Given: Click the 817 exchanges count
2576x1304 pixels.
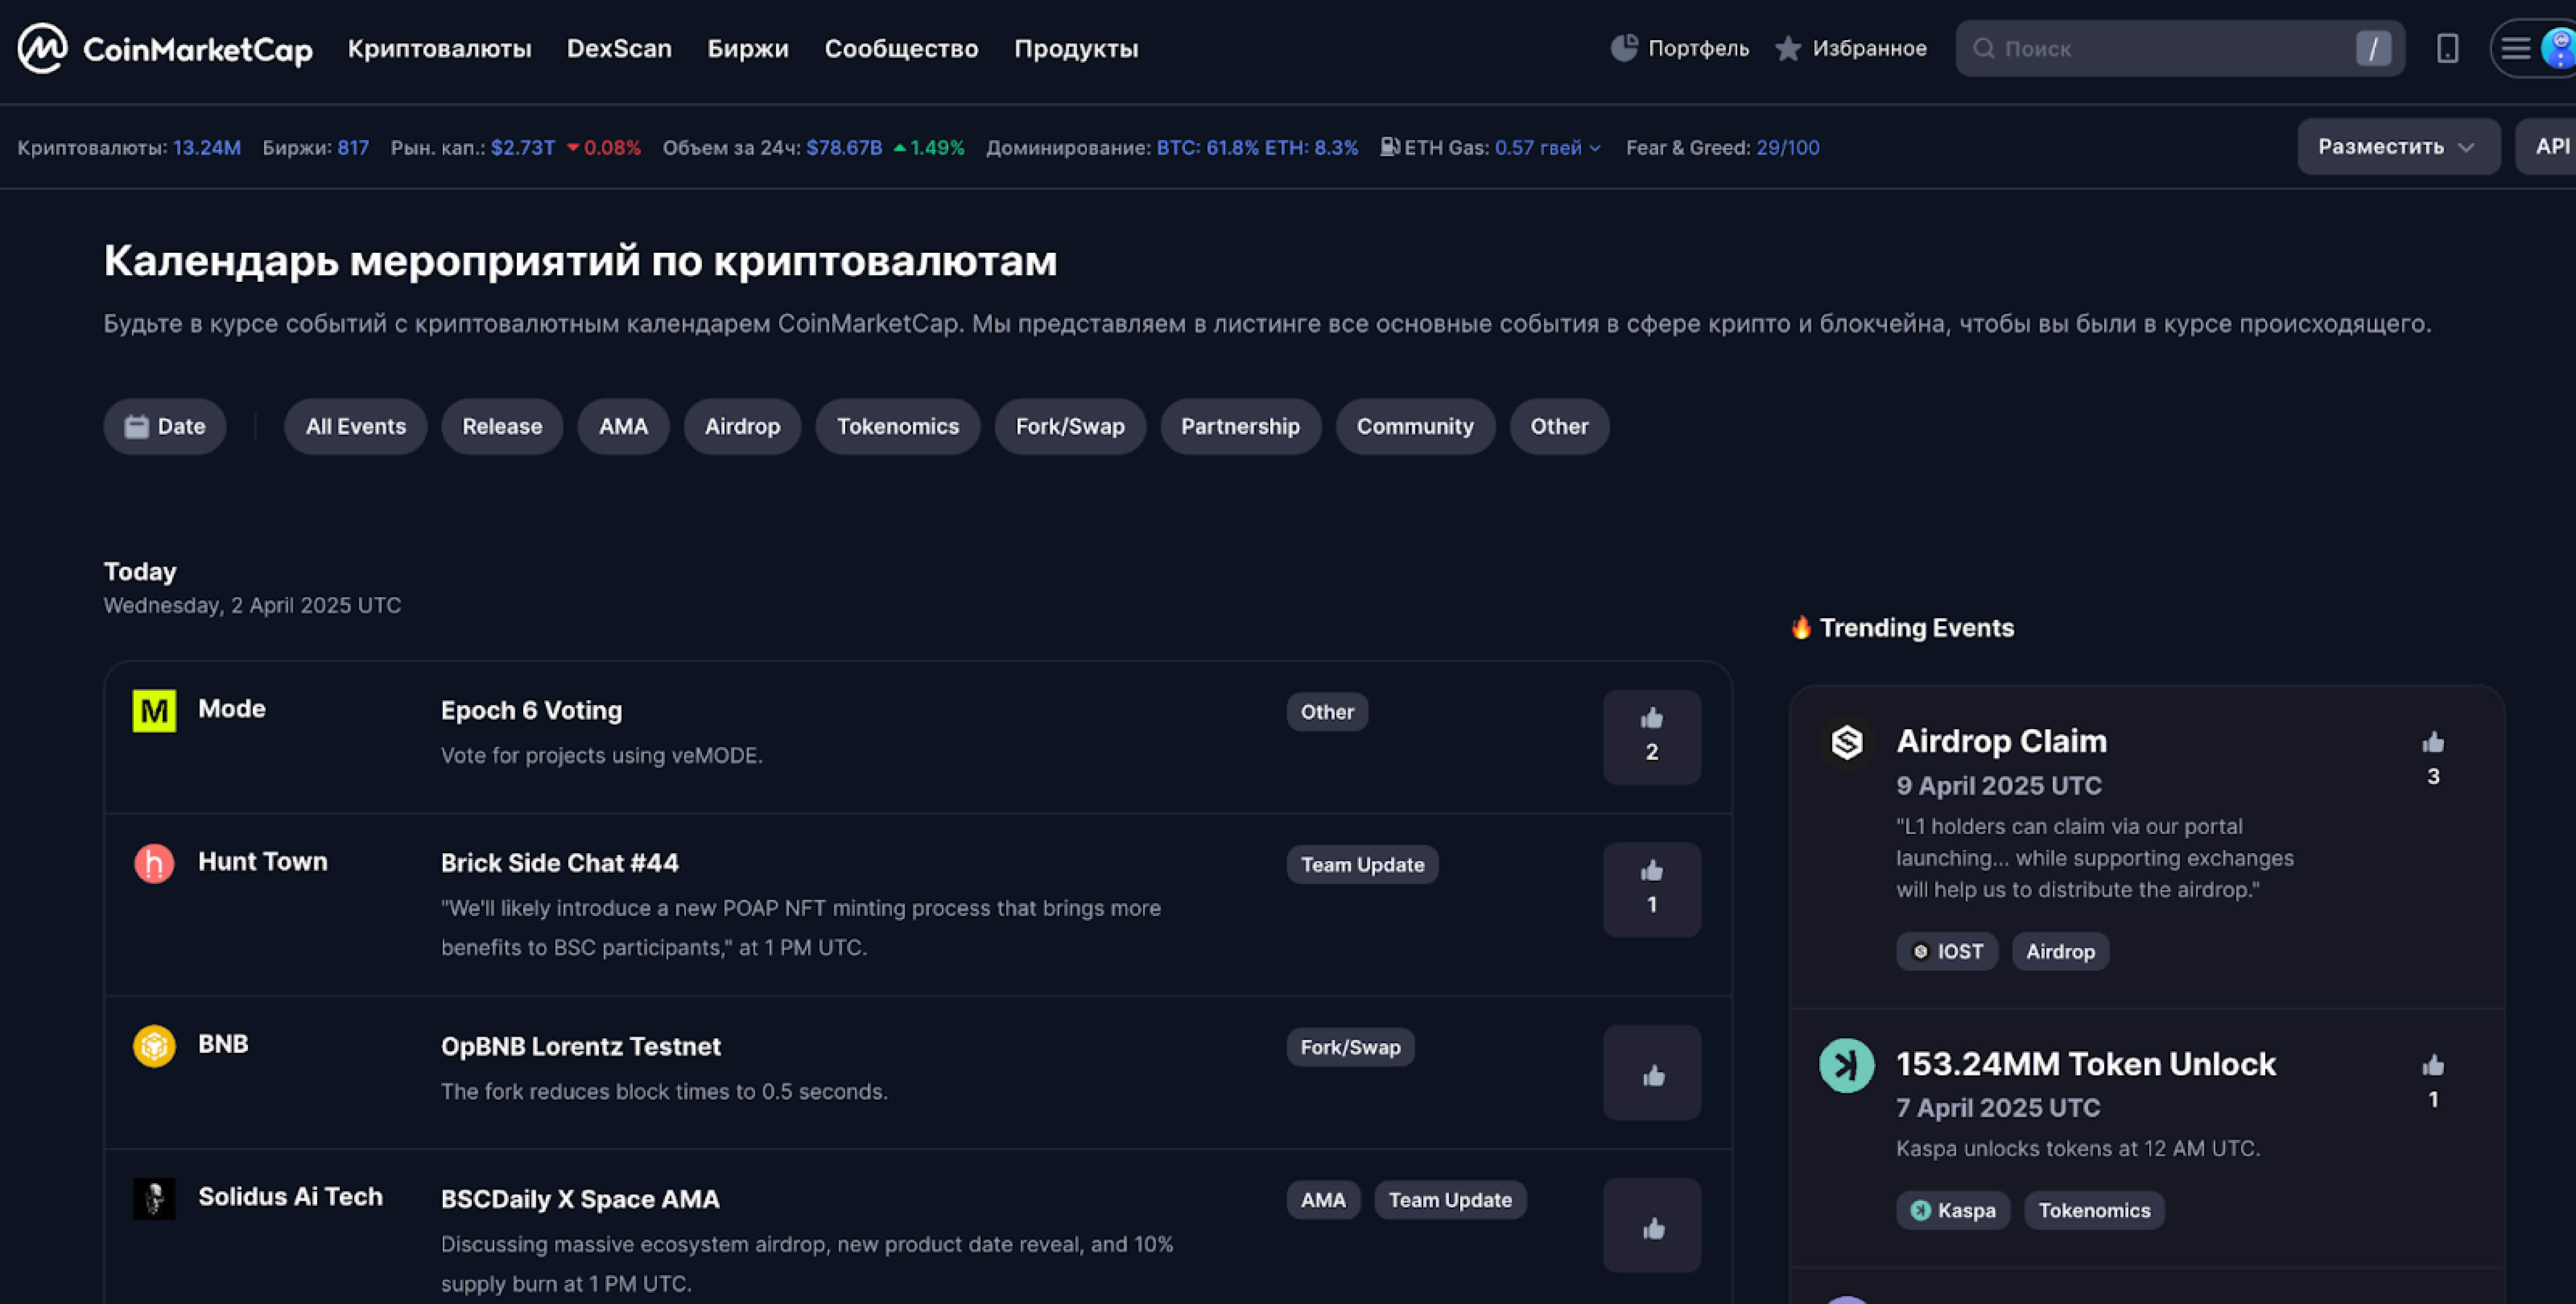Looking at the screenshot, I should [353, 148].
